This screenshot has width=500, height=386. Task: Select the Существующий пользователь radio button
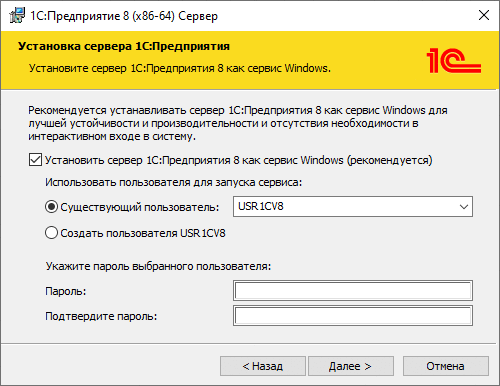pos(51,207)
